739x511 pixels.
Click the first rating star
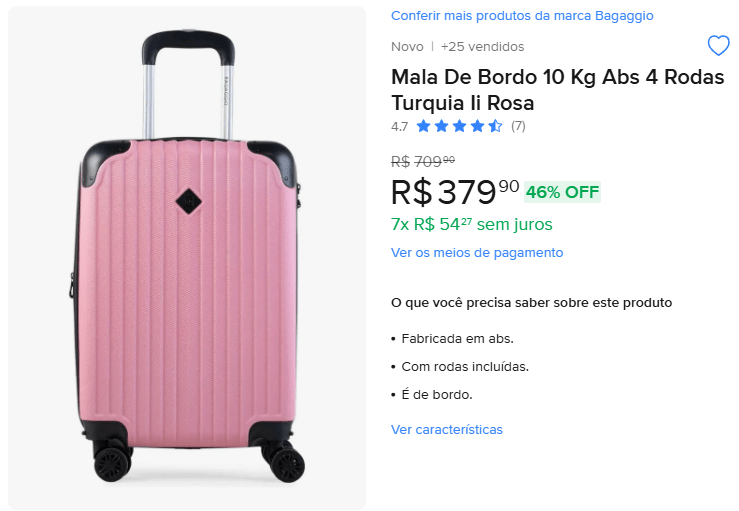423,126
